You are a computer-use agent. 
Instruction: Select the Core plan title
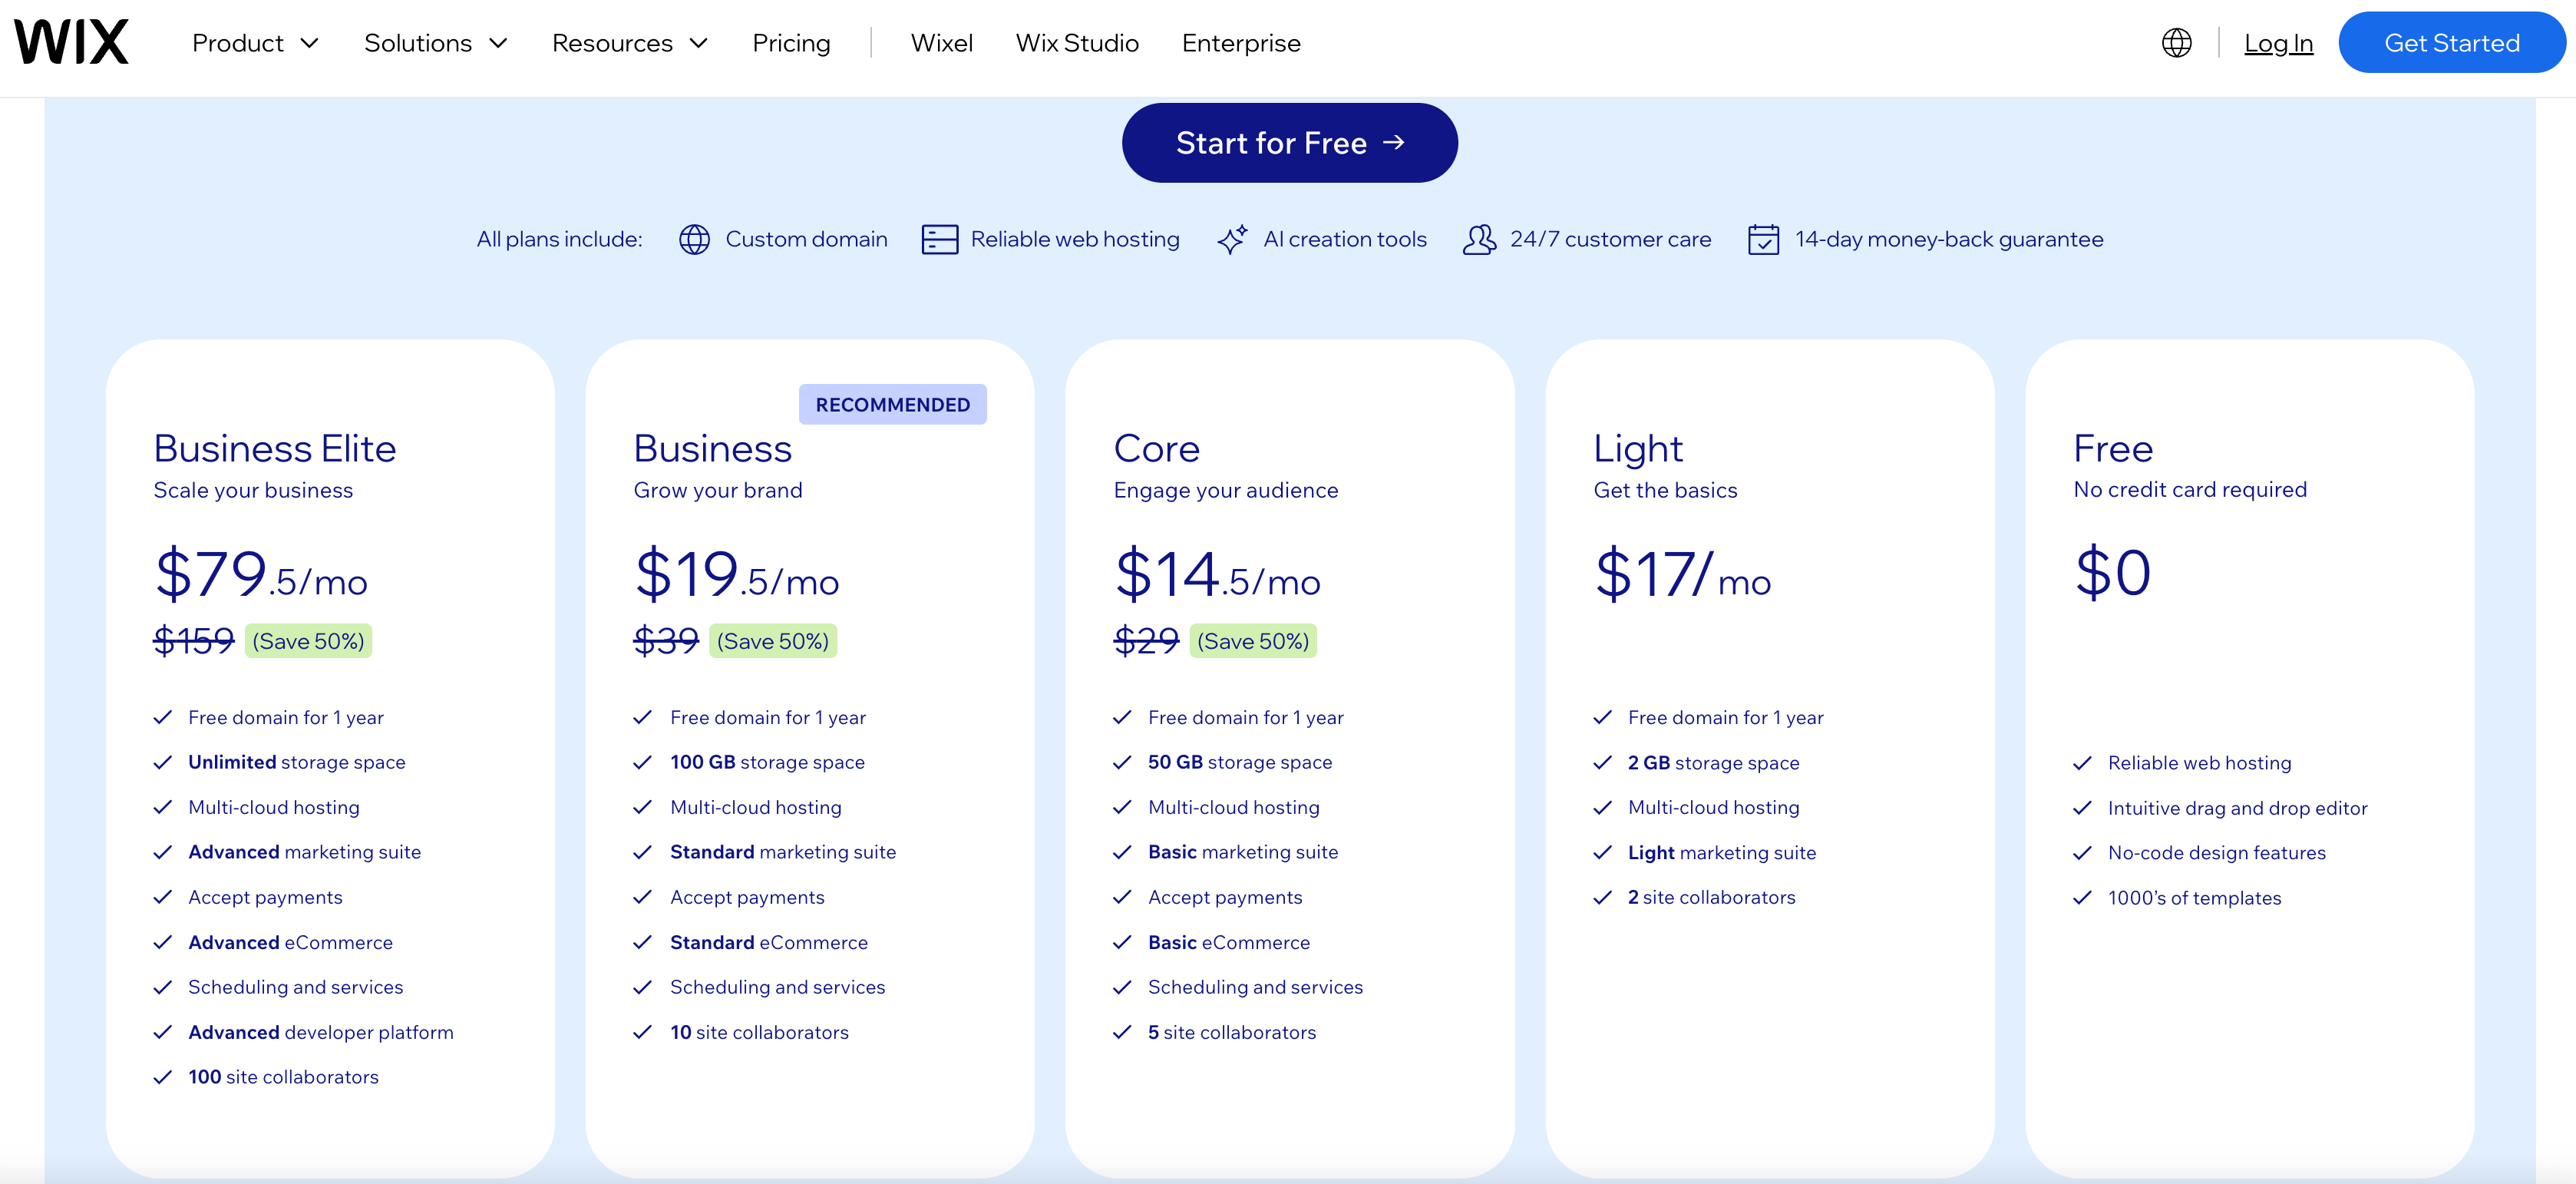click(x=1156, y=449)
